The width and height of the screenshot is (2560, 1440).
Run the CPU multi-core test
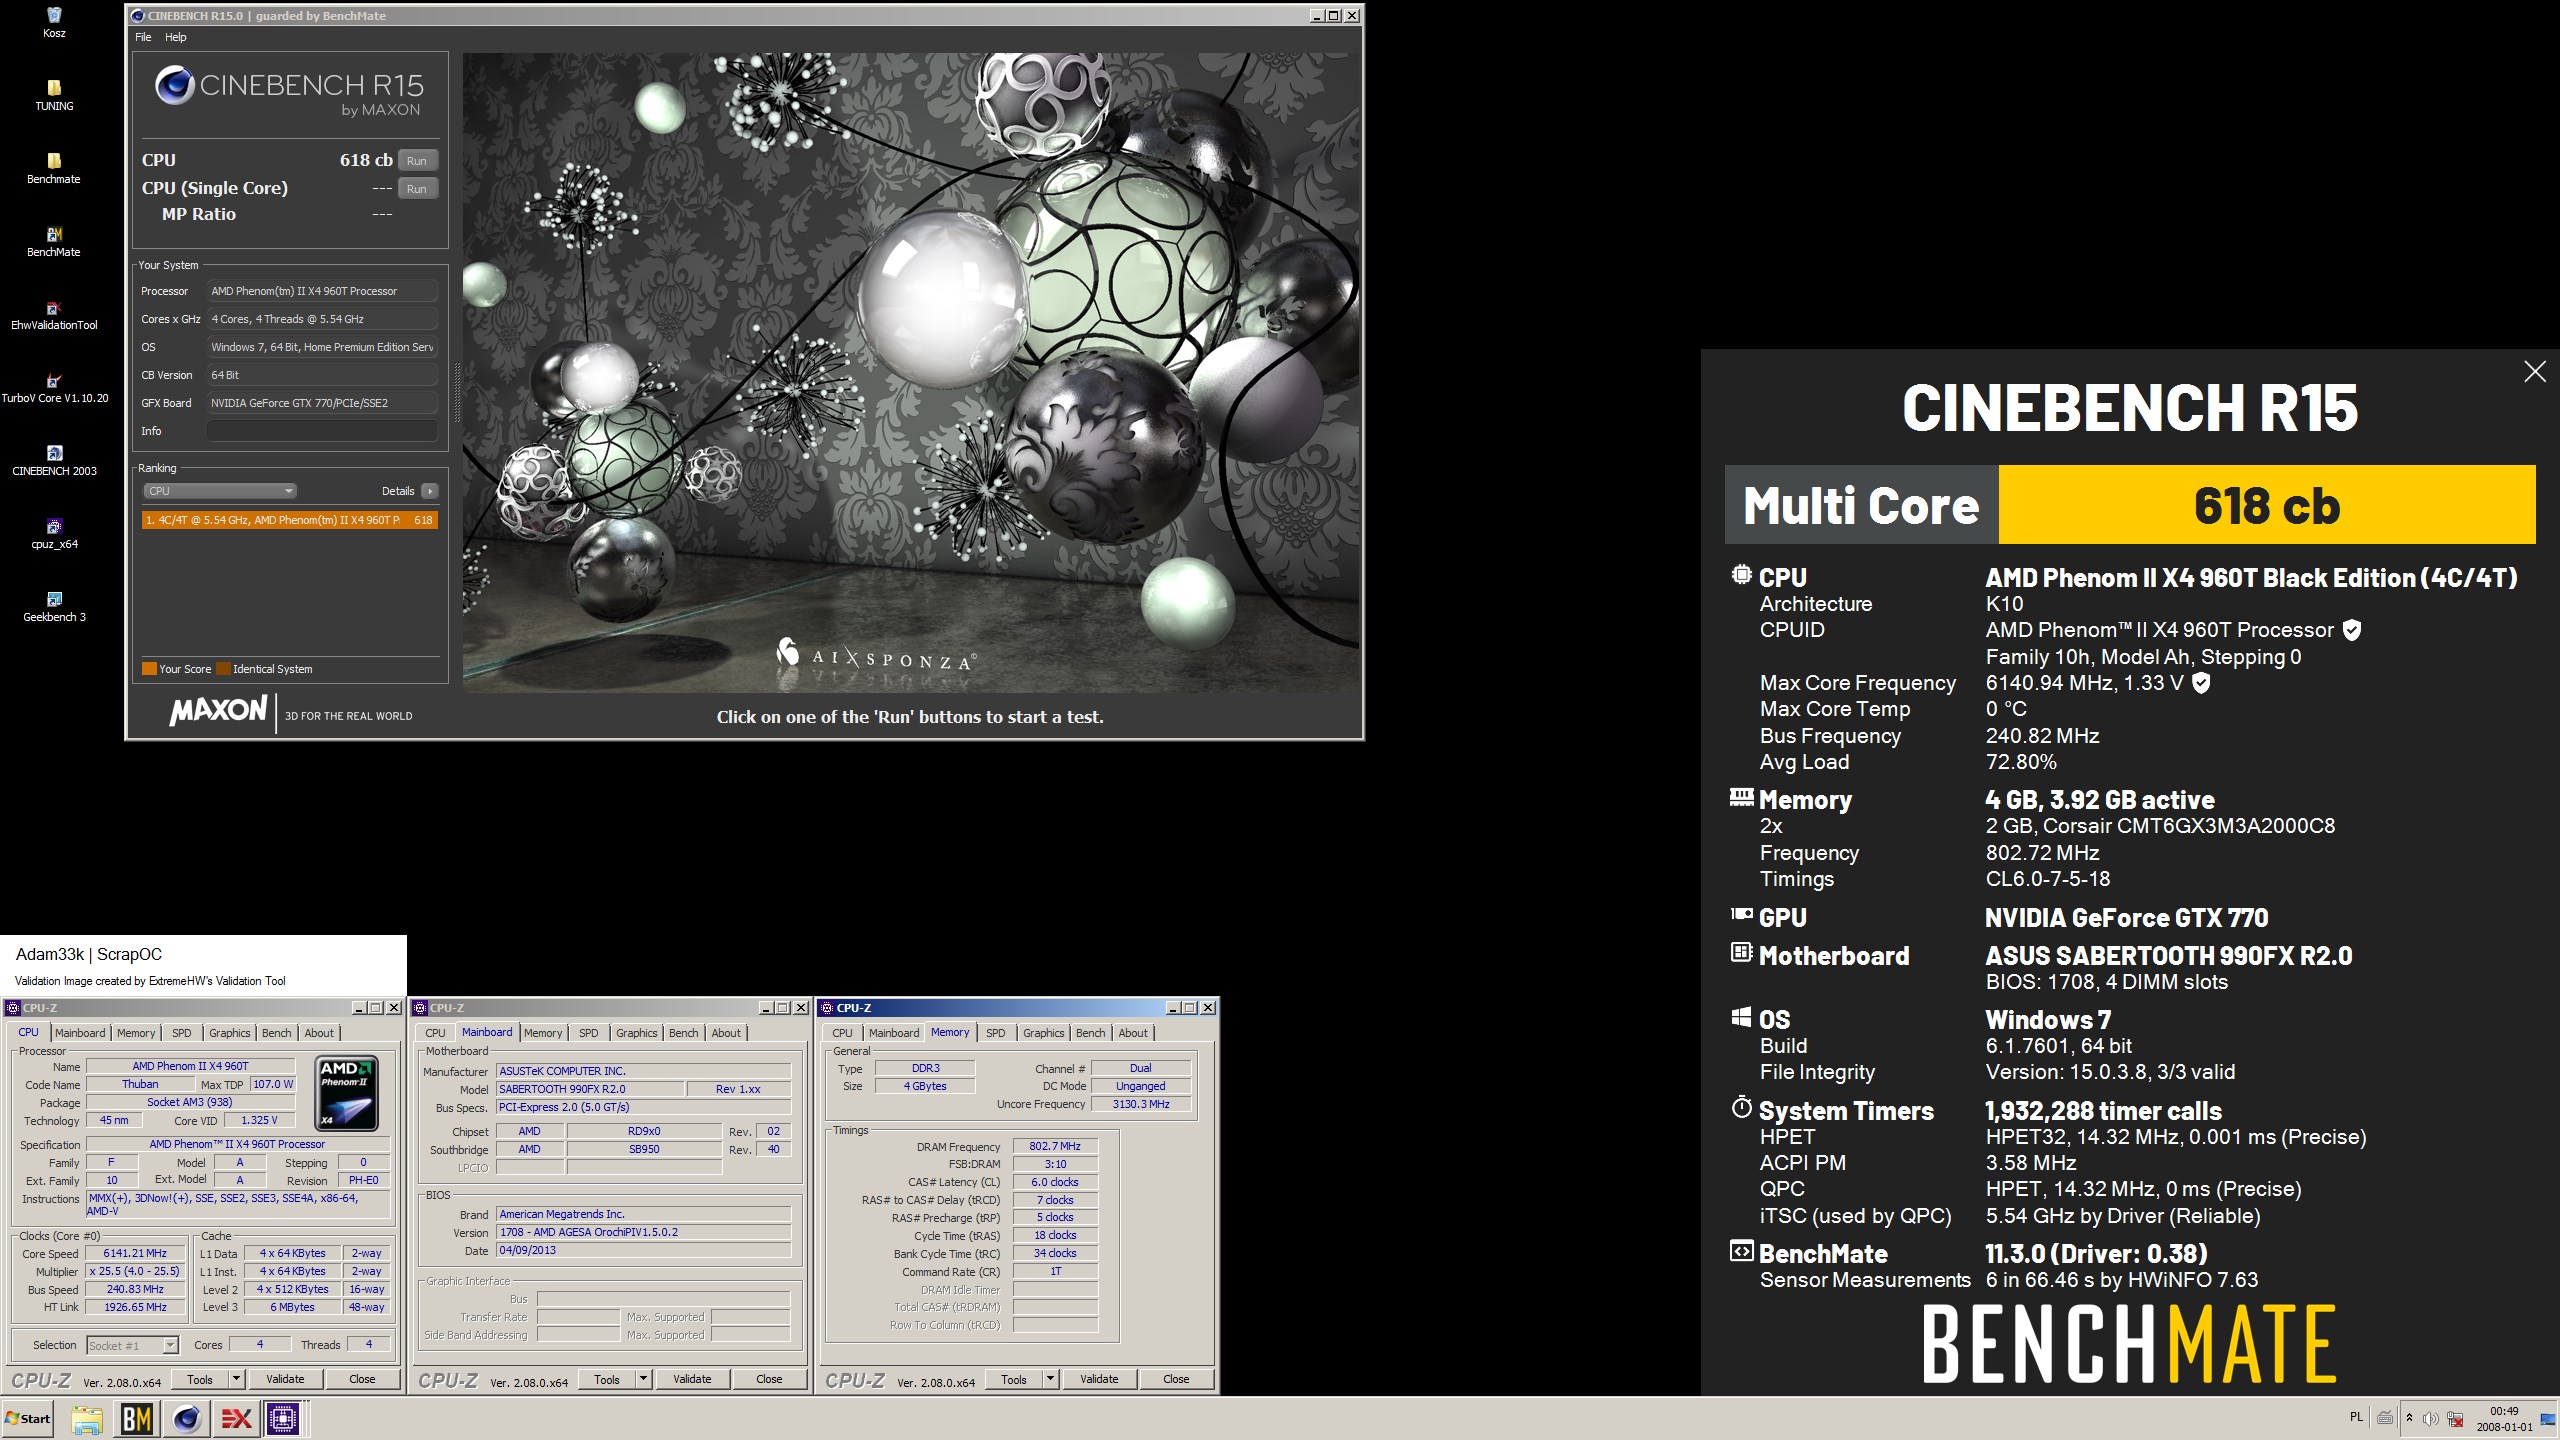(x=417, y=160)
